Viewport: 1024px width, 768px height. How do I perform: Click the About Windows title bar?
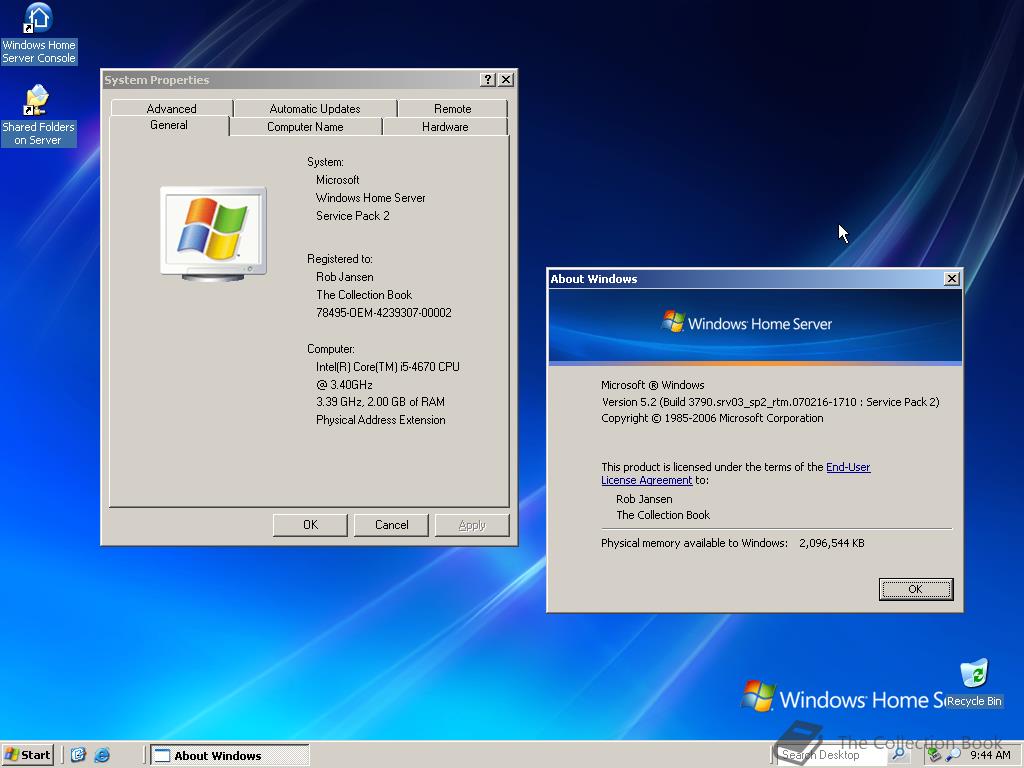point(746,279)
